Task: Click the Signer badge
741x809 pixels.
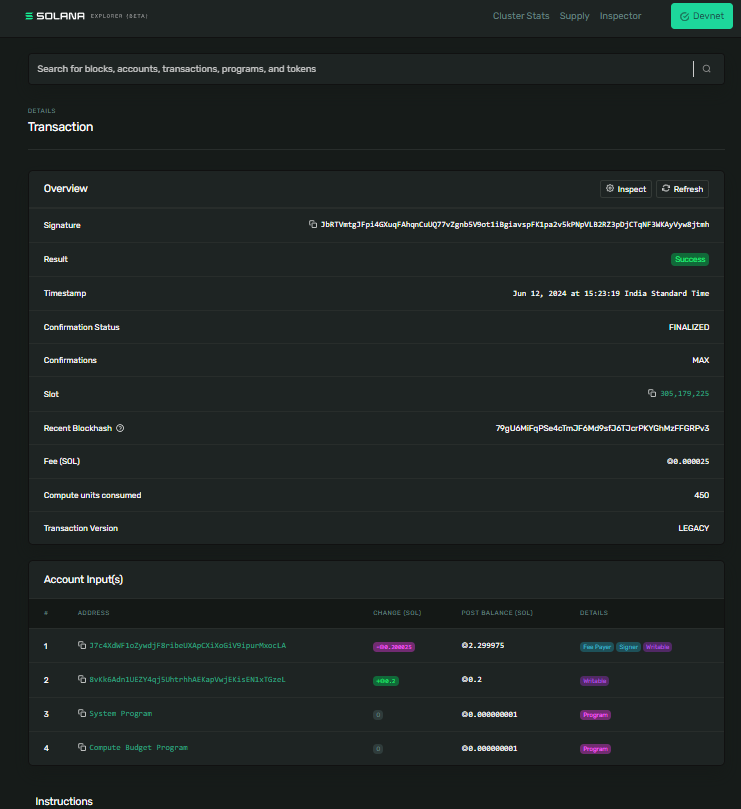Action: click(628, 647)
